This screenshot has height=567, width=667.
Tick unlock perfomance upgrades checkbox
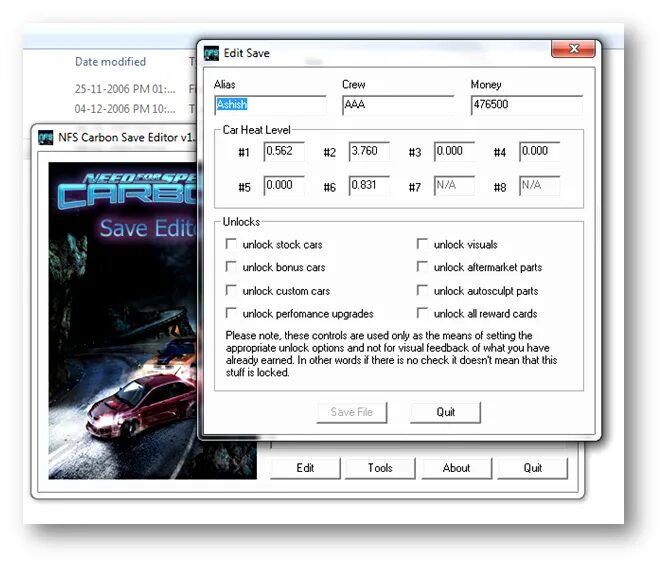click(x=231, y=313)
